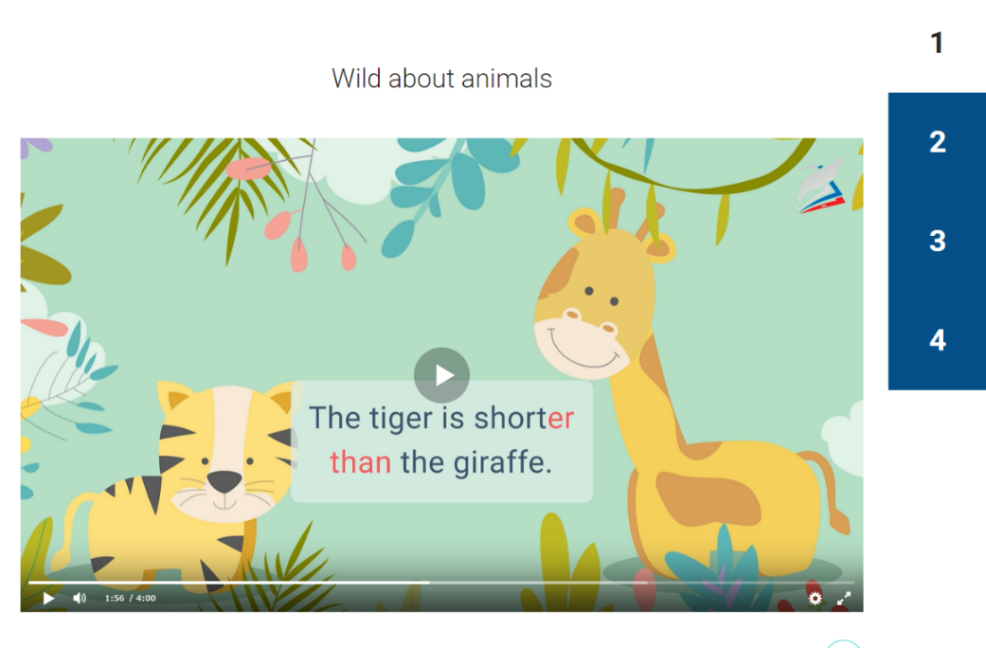Screen dimensions: 986x648
Task: Click the tiger is shorter caption box
Action: coord(441,441)
